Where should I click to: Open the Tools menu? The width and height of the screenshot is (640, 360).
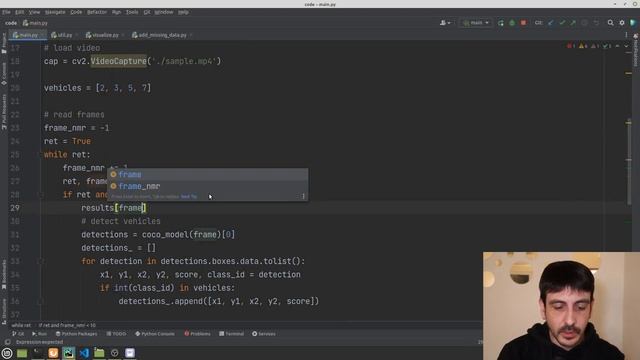tap(132, 12)
